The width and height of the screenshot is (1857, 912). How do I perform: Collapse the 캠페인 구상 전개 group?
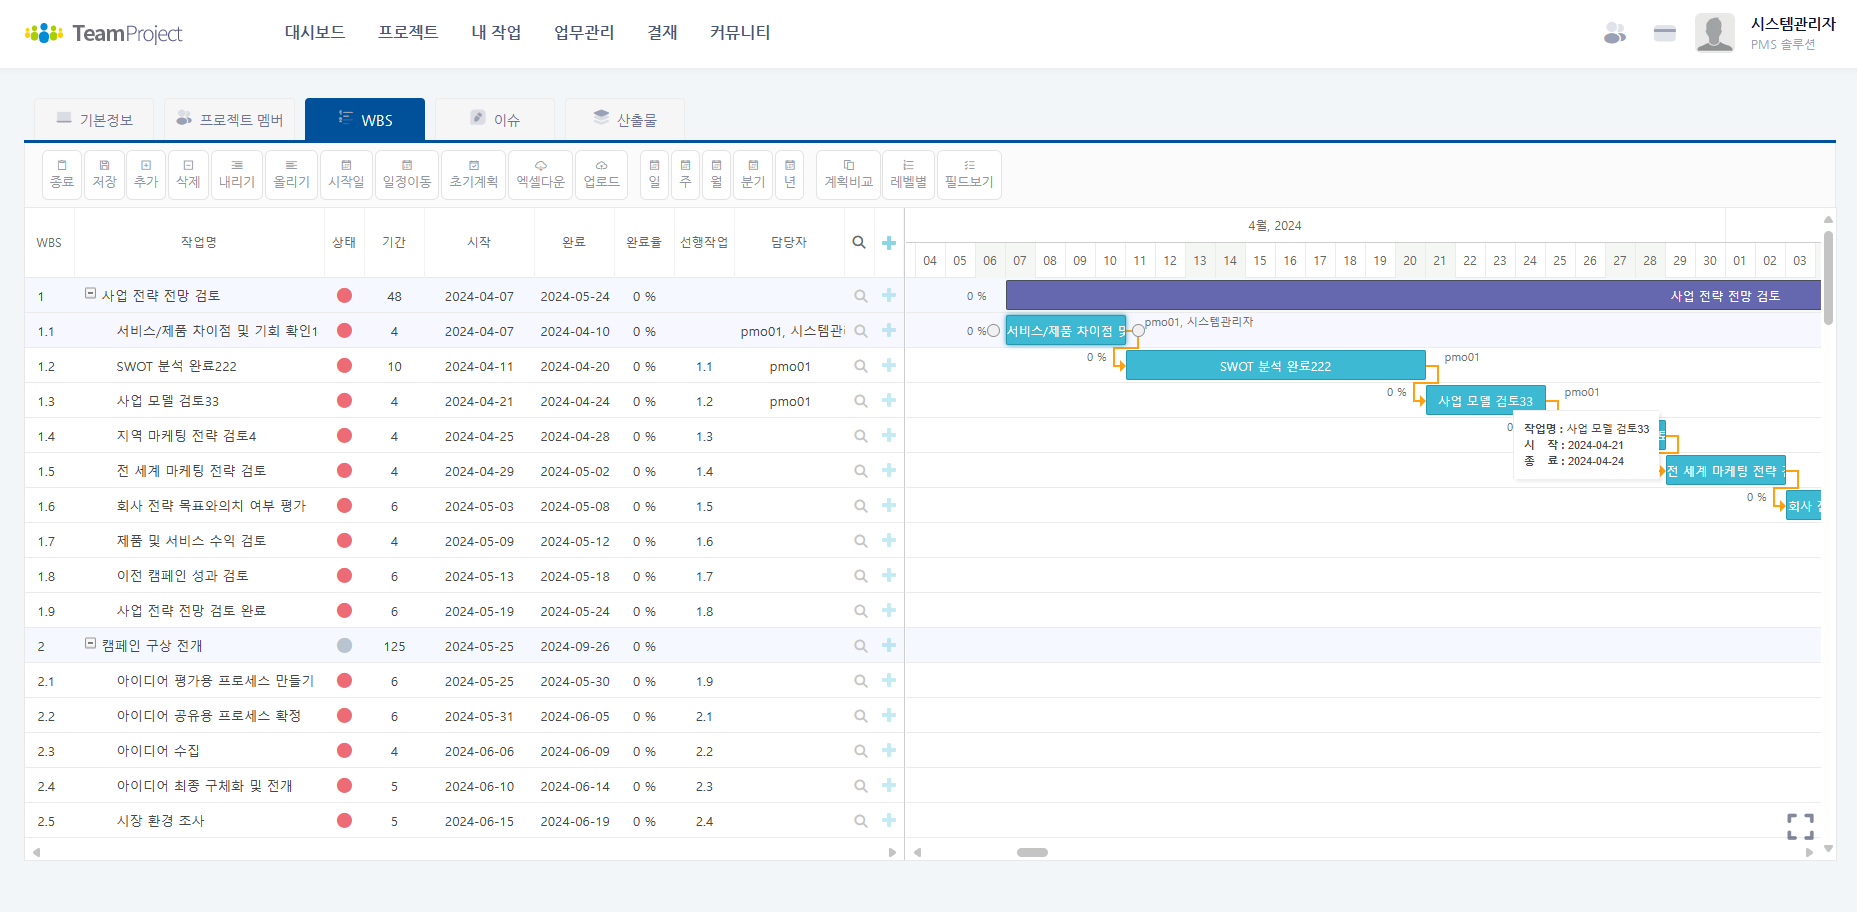tap(91, 644)
